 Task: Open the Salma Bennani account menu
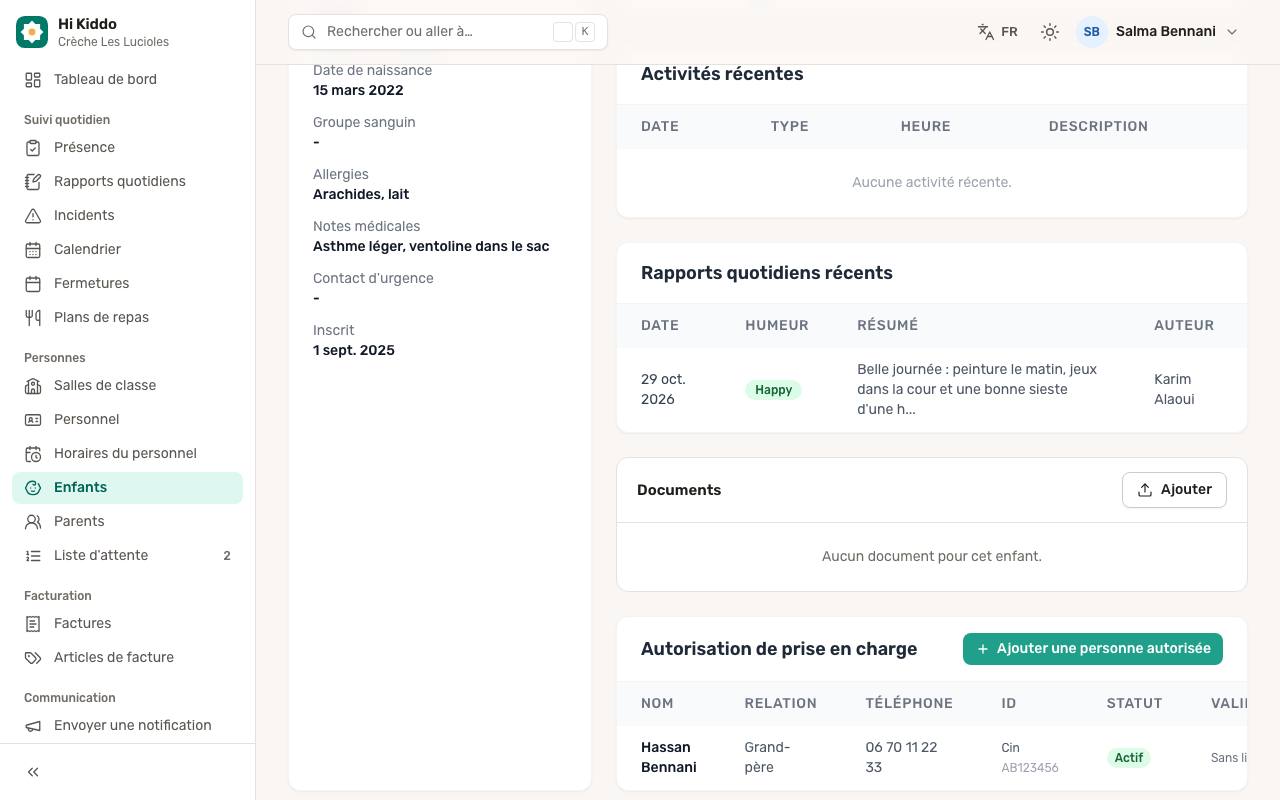tap(1158, 32)
